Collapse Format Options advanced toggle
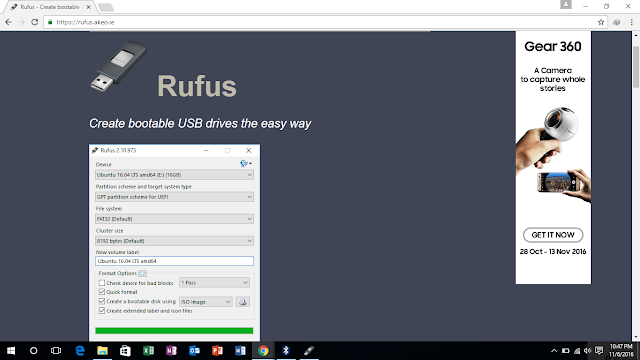Screen dimensions: 640x360 (x=142, y=273)
